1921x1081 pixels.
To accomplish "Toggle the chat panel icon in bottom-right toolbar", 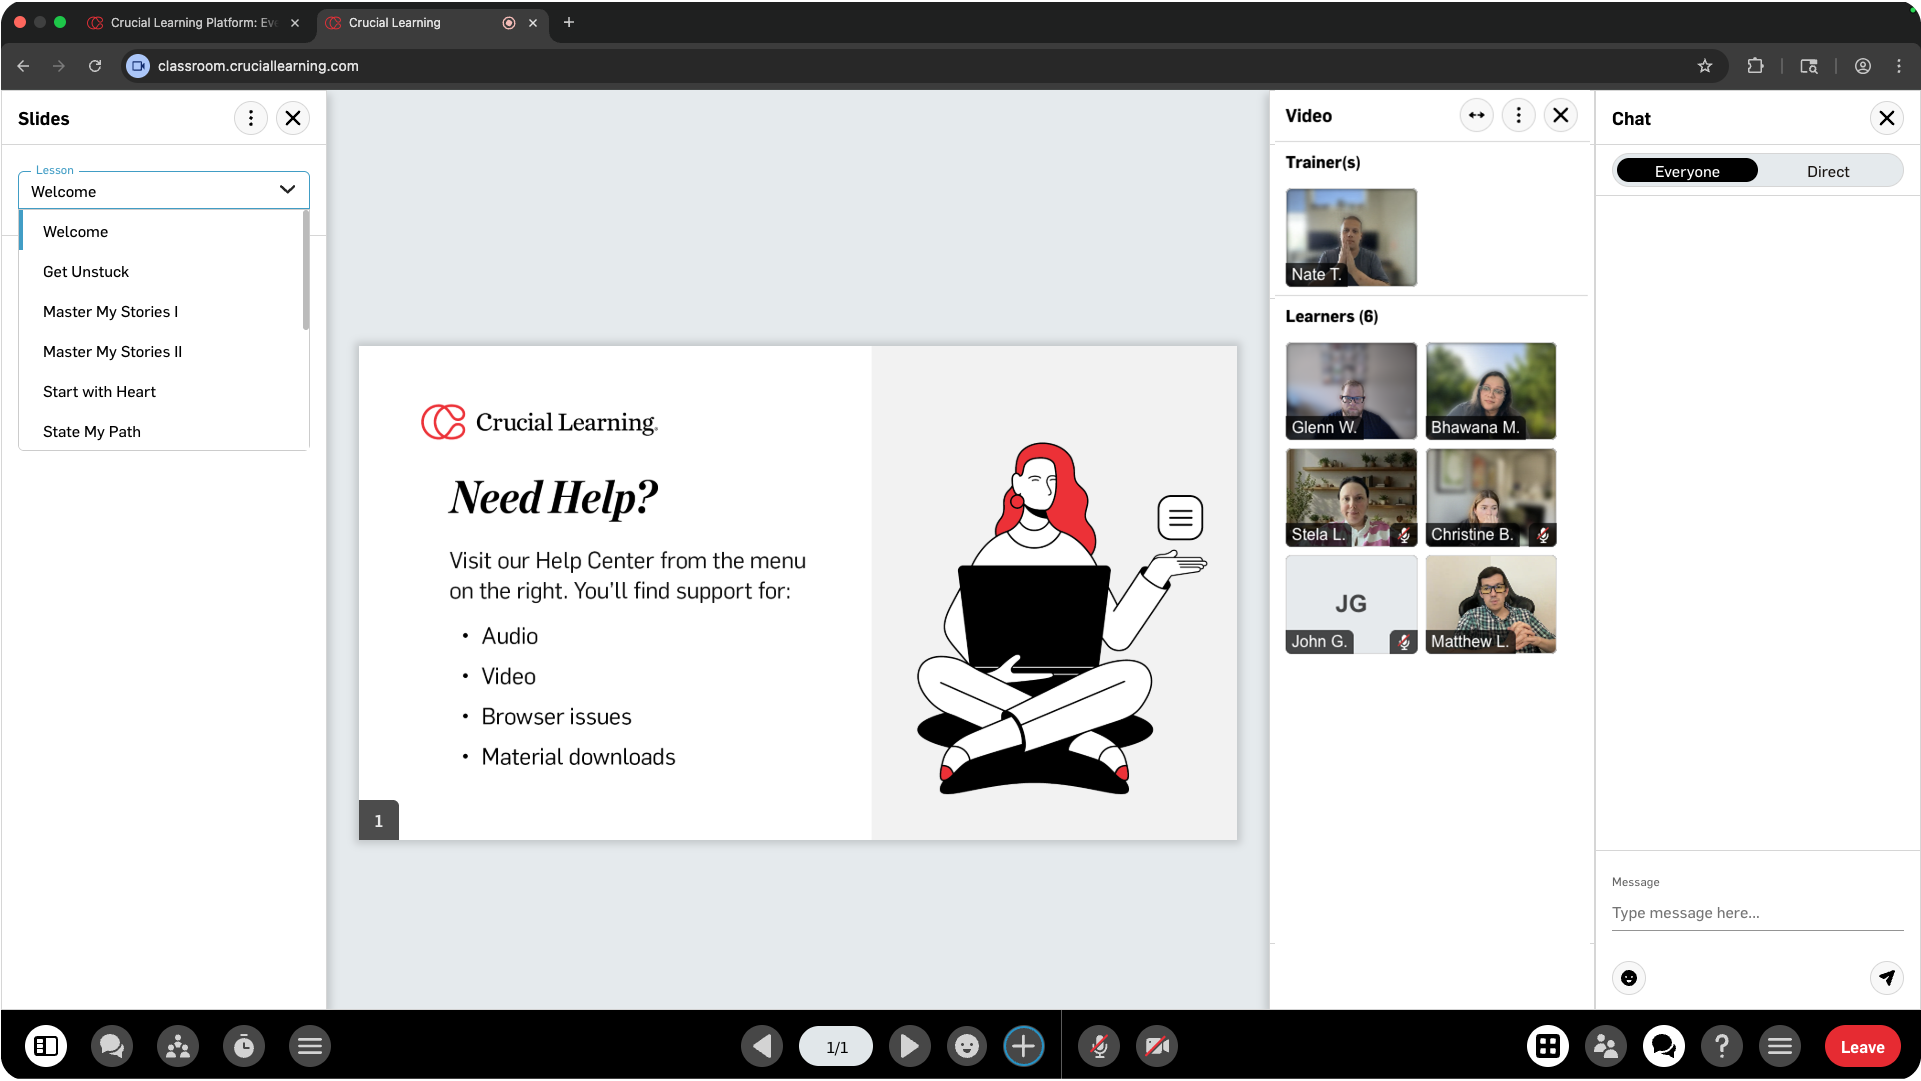I will [1664, 1046].
